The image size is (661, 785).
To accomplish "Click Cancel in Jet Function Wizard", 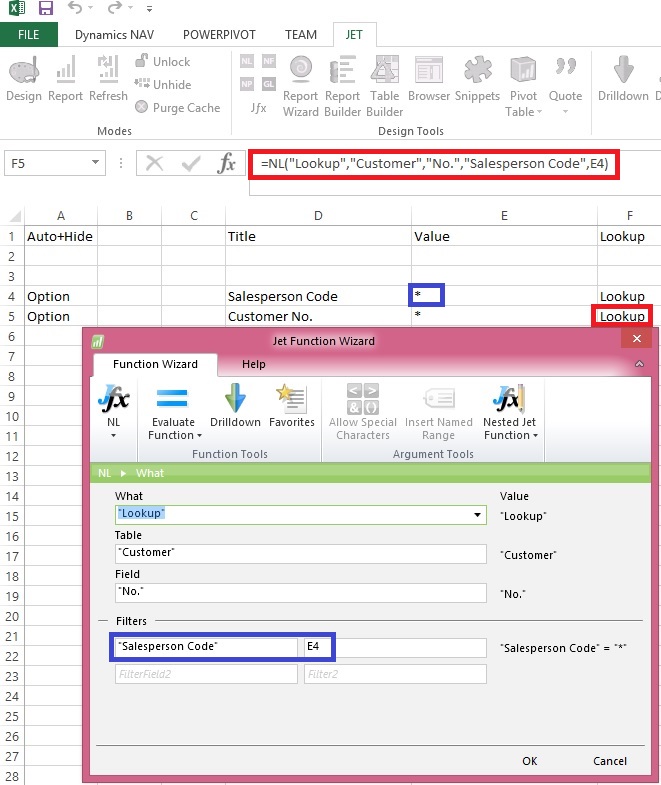I will pos(610,761).
